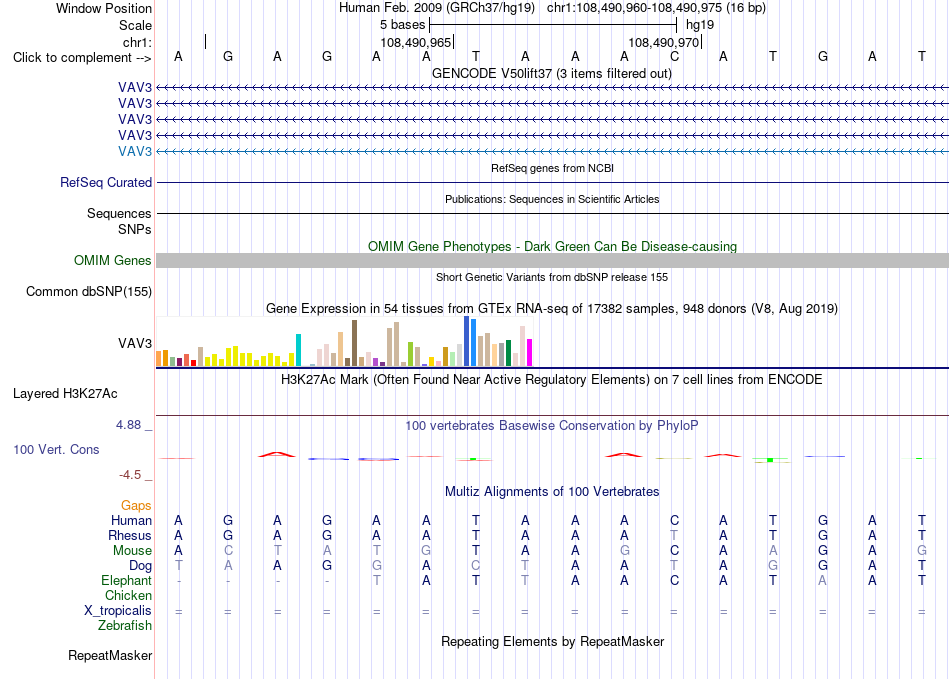Click the 'chr1:' ruler label
Screen dimensions: 950x679
pyautogui.click(x=137, y=42)
